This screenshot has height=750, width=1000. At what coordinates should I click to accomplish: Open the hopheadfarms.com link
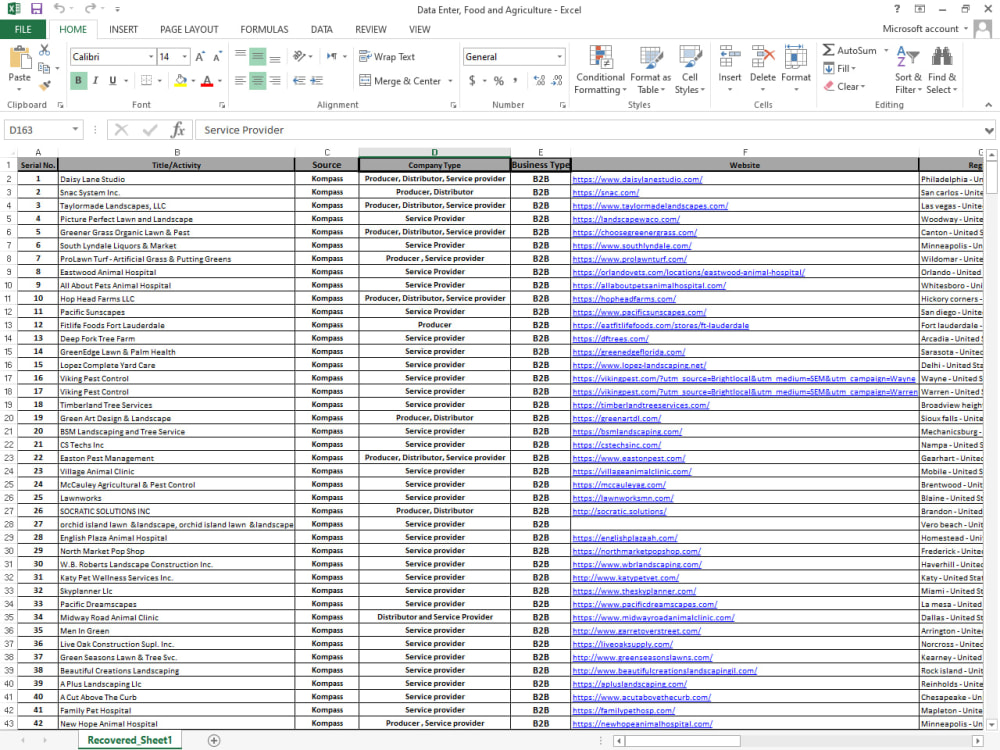tap(624, 298)
